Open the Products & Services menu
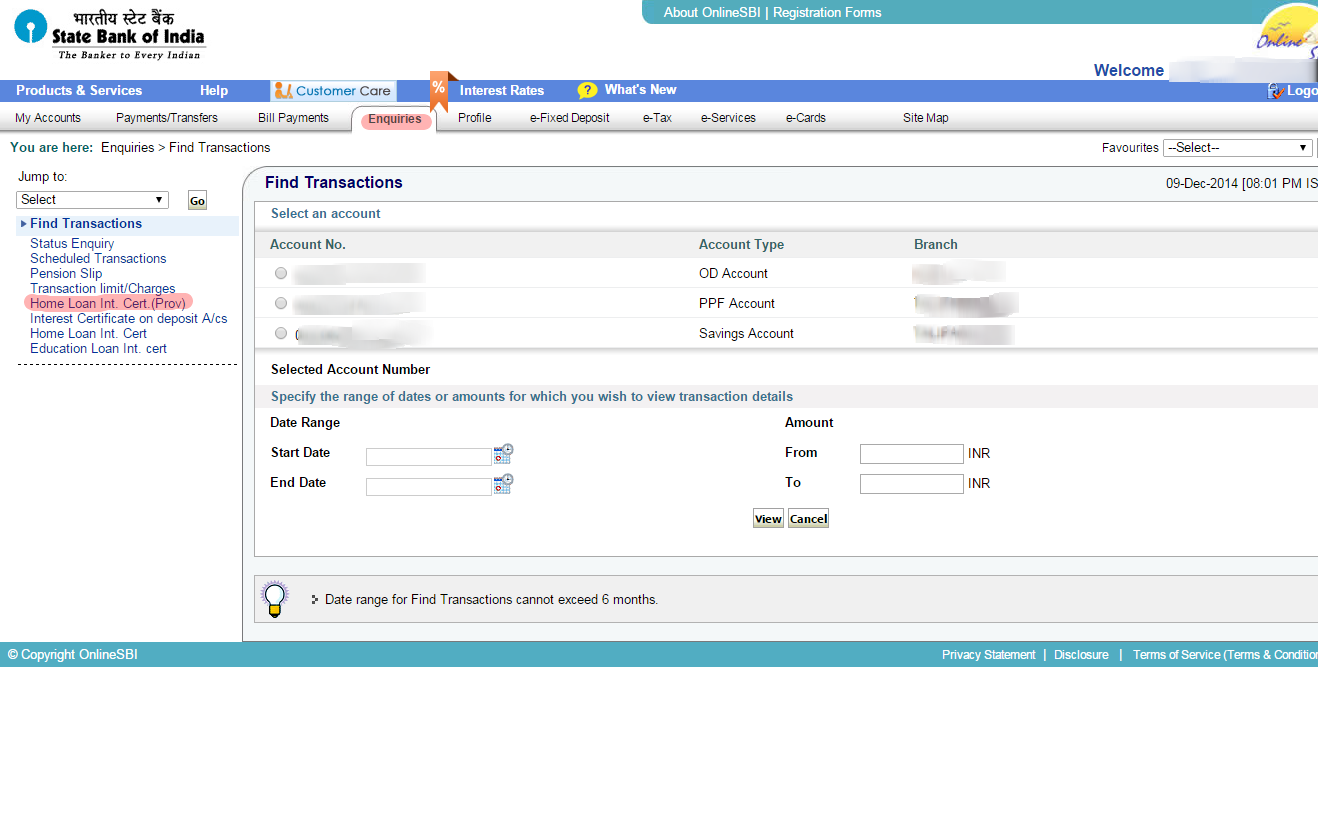 [79, 90]
